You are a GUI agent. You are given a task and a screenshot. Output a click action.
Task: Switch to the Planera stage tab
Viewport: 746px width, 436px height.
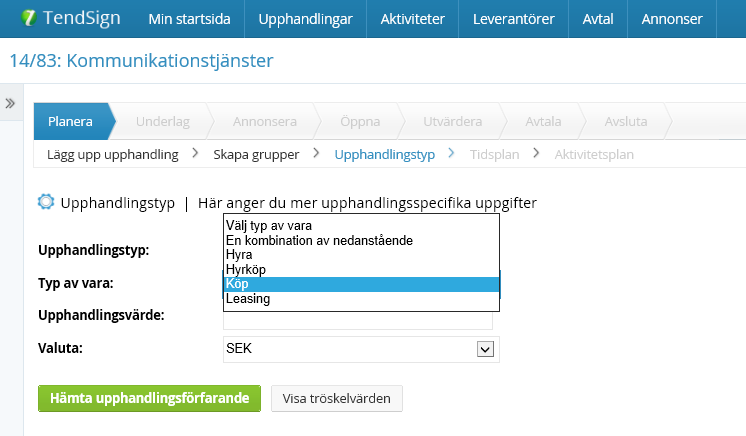coord(70,121)
